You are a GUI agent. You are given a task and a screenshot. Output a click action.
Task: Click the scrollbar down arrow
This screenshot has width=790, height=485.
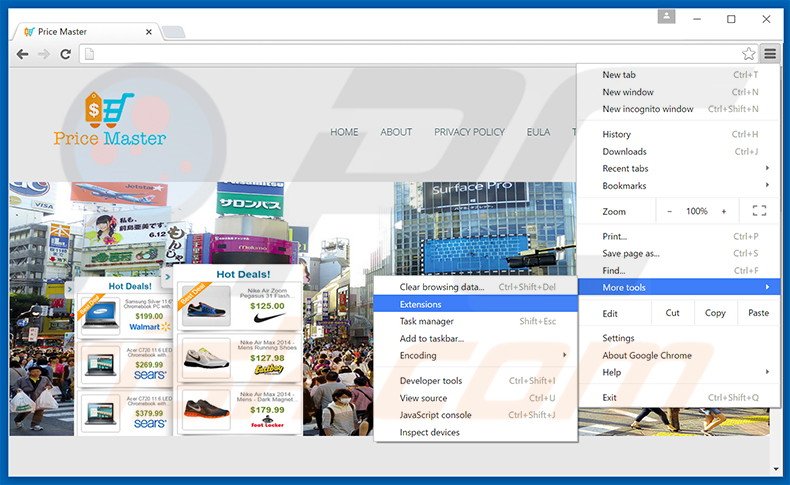pos(776,469)
